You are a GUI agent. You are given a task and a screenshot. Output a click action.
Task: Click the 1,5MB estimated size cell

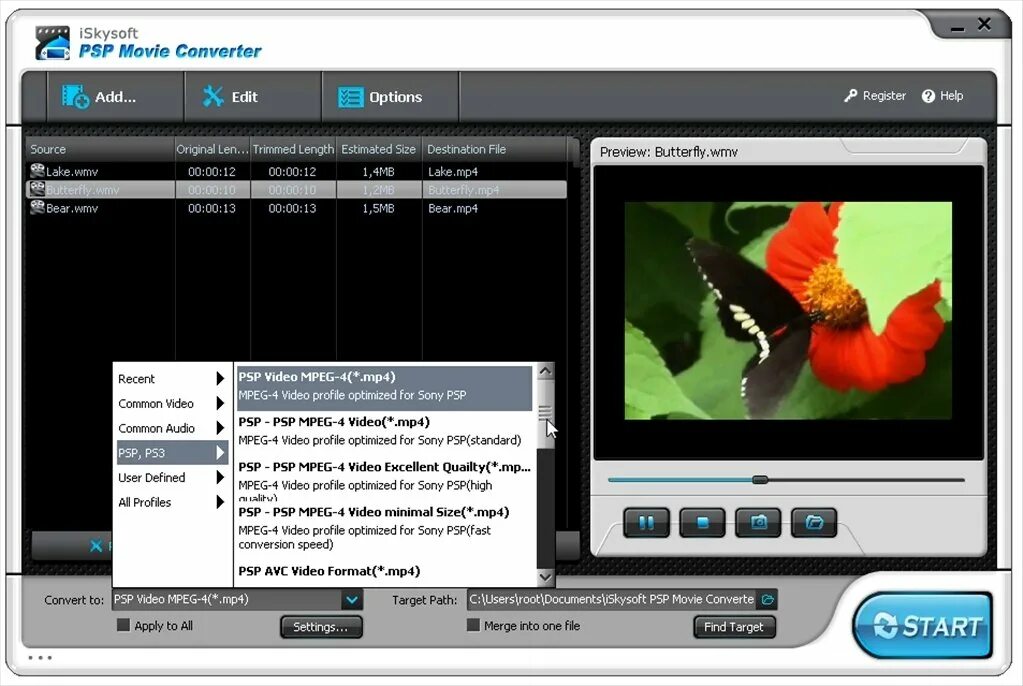point(379,208)
